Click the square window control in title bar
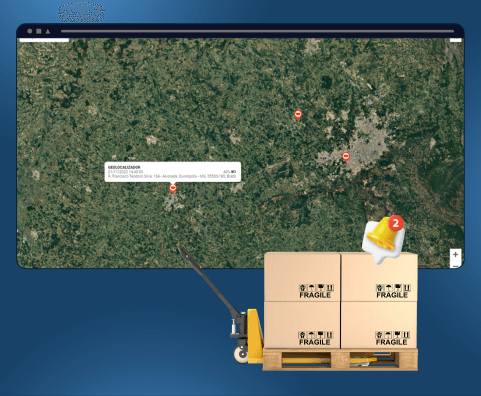 click(39, 31)
